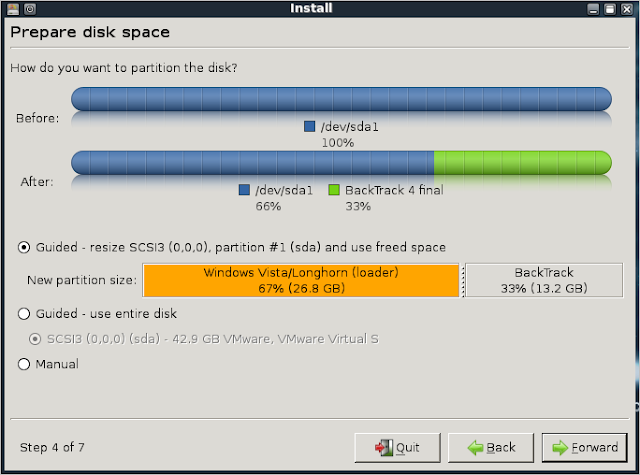This screenshot has width=640, height=475.
Task: Maximize the Install window
Action: (x=611, y=8)
